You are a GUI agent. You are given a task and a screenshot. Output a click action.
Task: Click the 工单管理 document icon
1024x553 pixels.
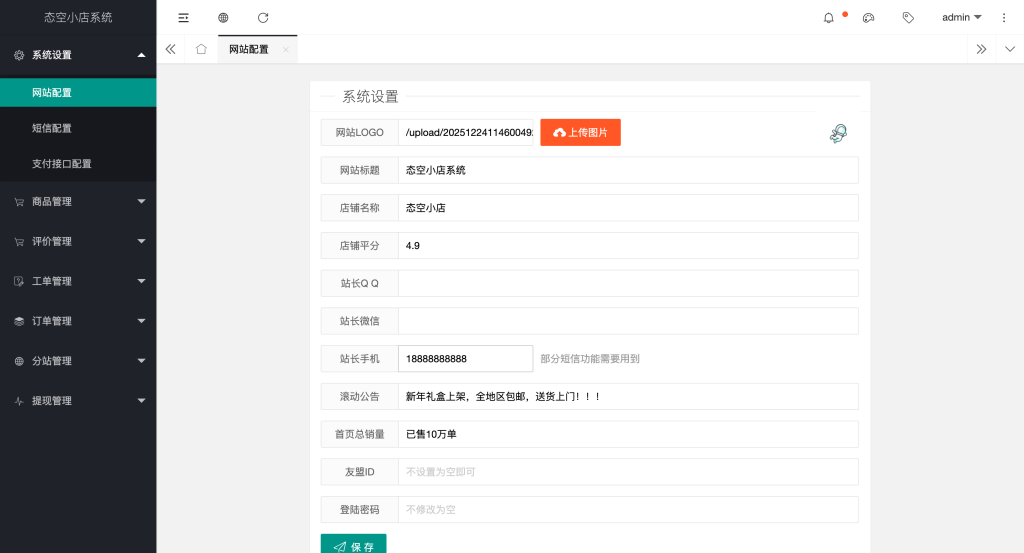(19, 281)
